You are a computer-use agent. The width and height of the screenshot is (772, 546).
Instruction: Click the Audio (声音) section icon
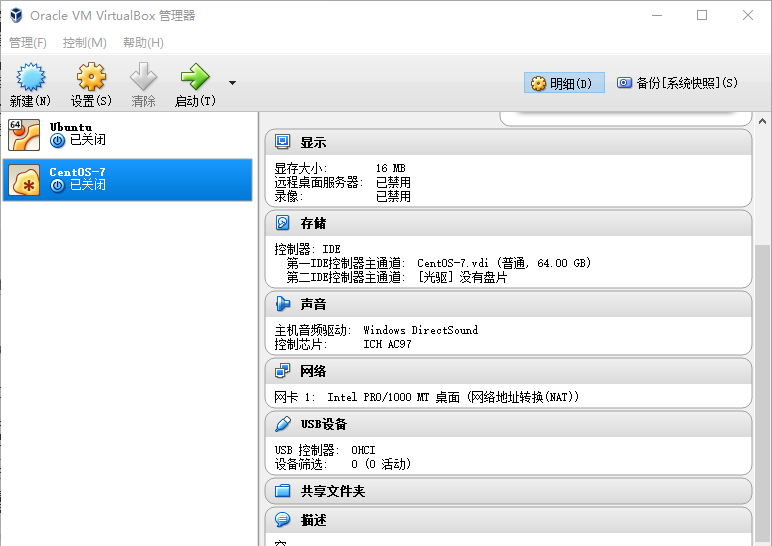click(x=283, y=304)
